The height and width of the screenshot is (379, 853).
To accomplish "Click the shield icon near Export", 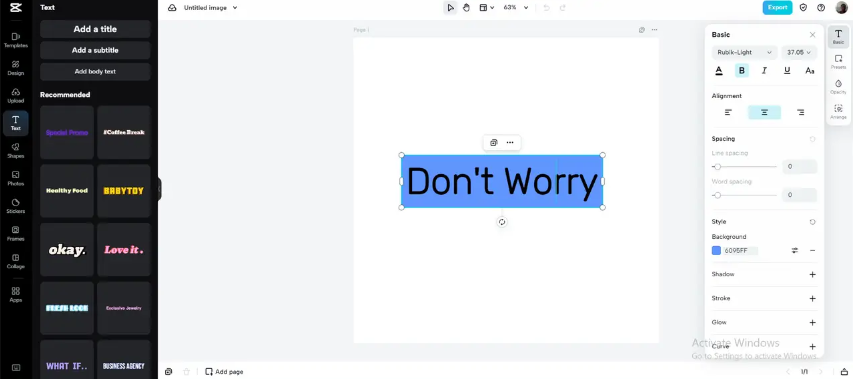I will (803, 8).
